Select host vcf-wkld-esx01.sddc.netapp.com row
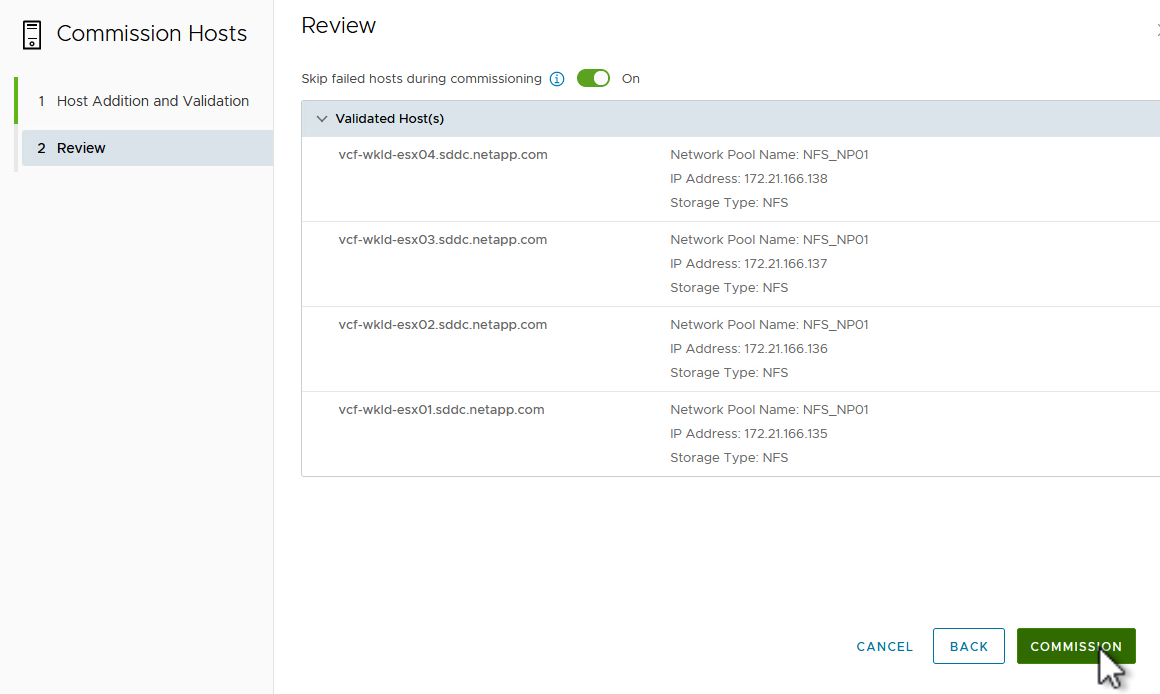1160x694 pixels. click(441, 410)
